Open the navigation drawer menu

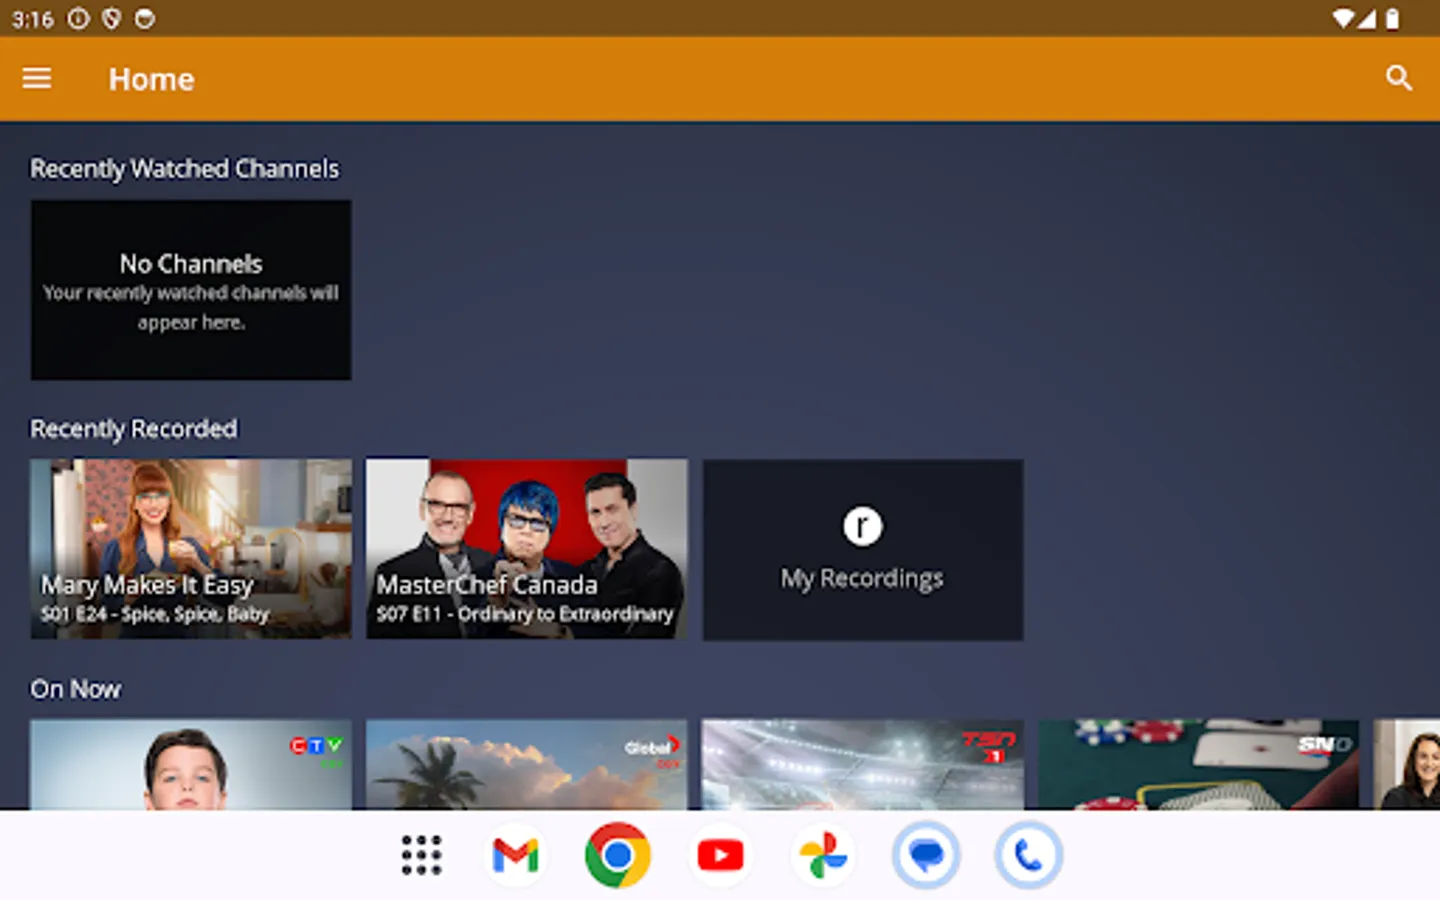pyautogui.click(x=37, y=78)
